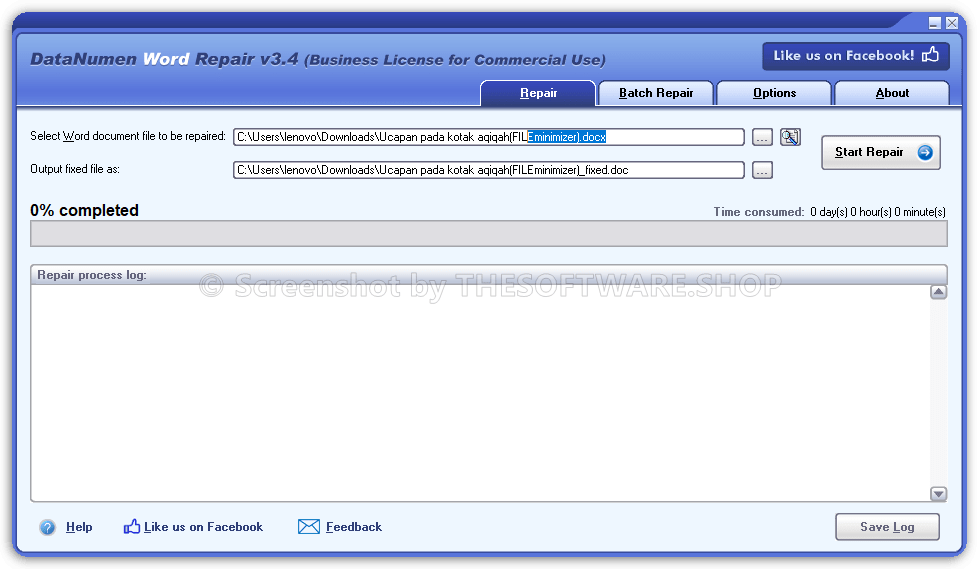
Task: Switch to the Batch Repair tab
Action: [656, 93]
